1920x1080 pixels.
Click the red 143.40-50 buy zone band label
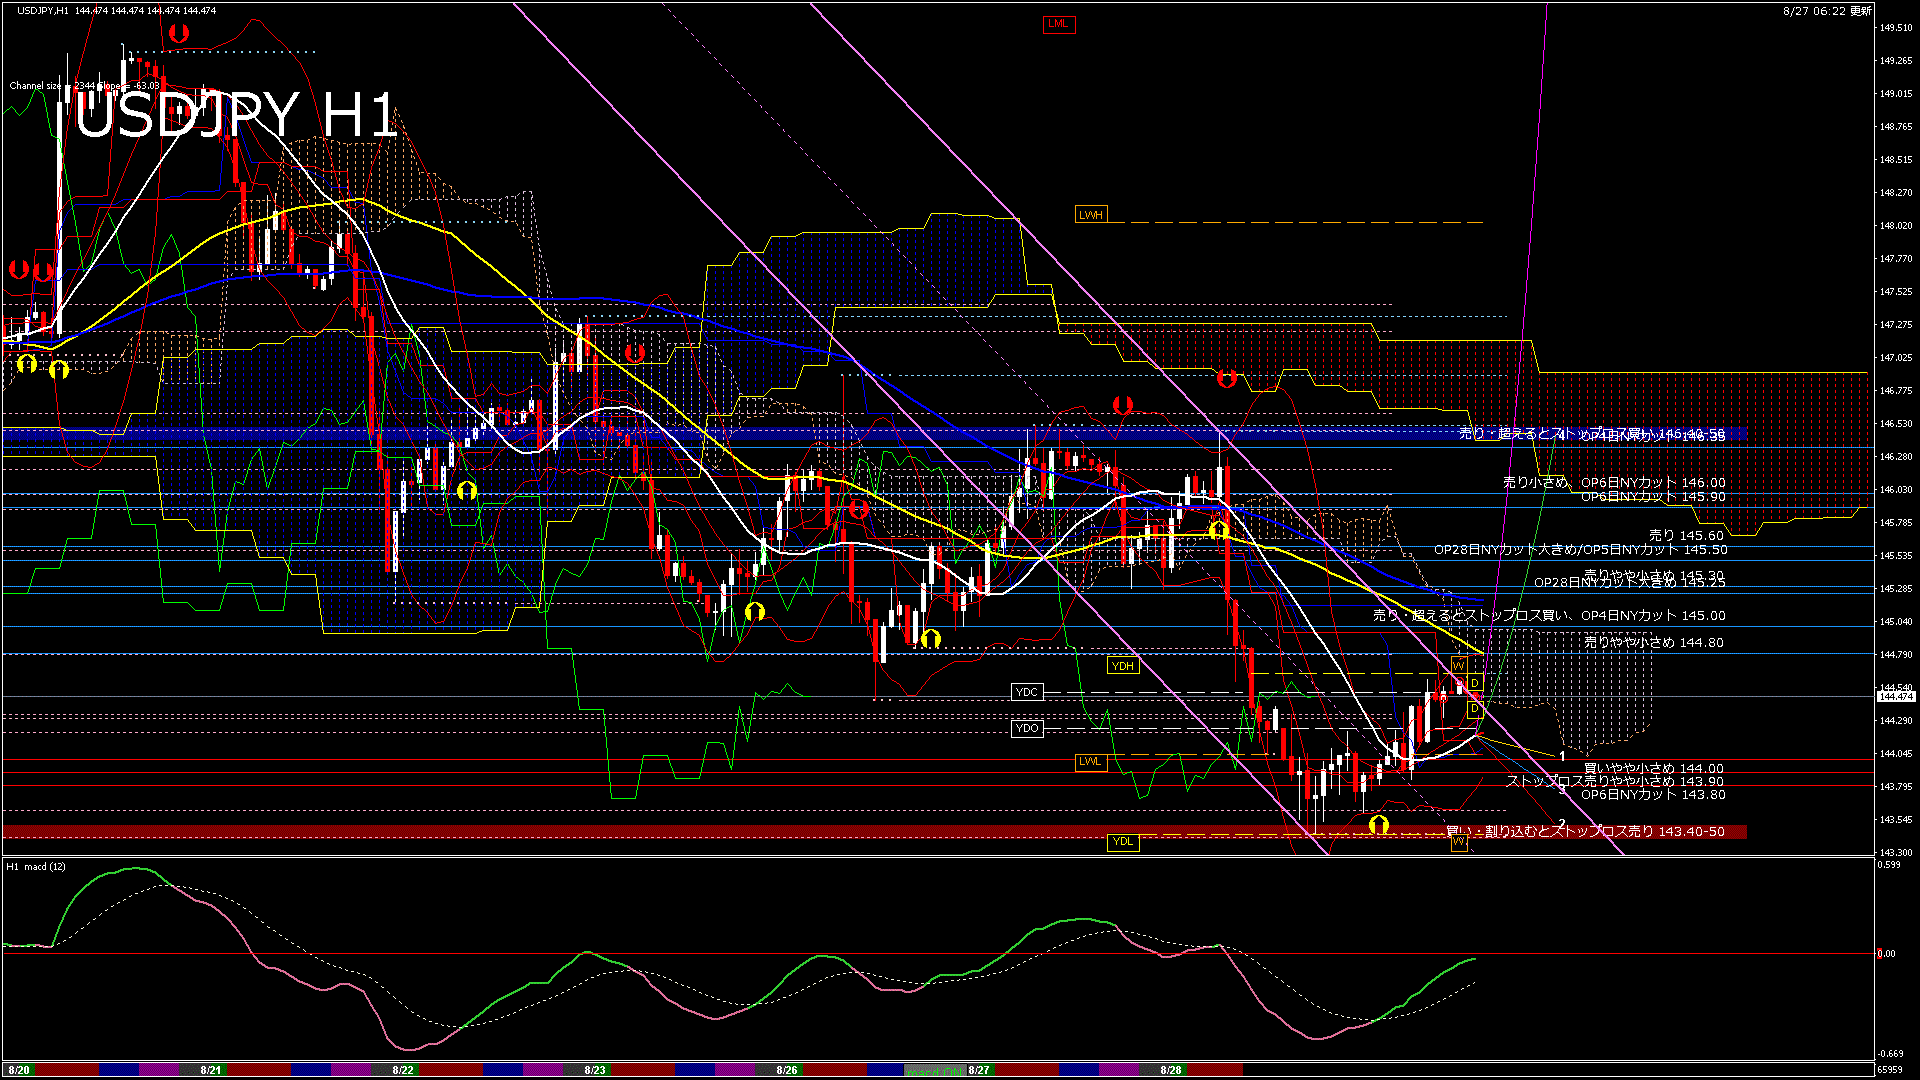click(1585, 832)
